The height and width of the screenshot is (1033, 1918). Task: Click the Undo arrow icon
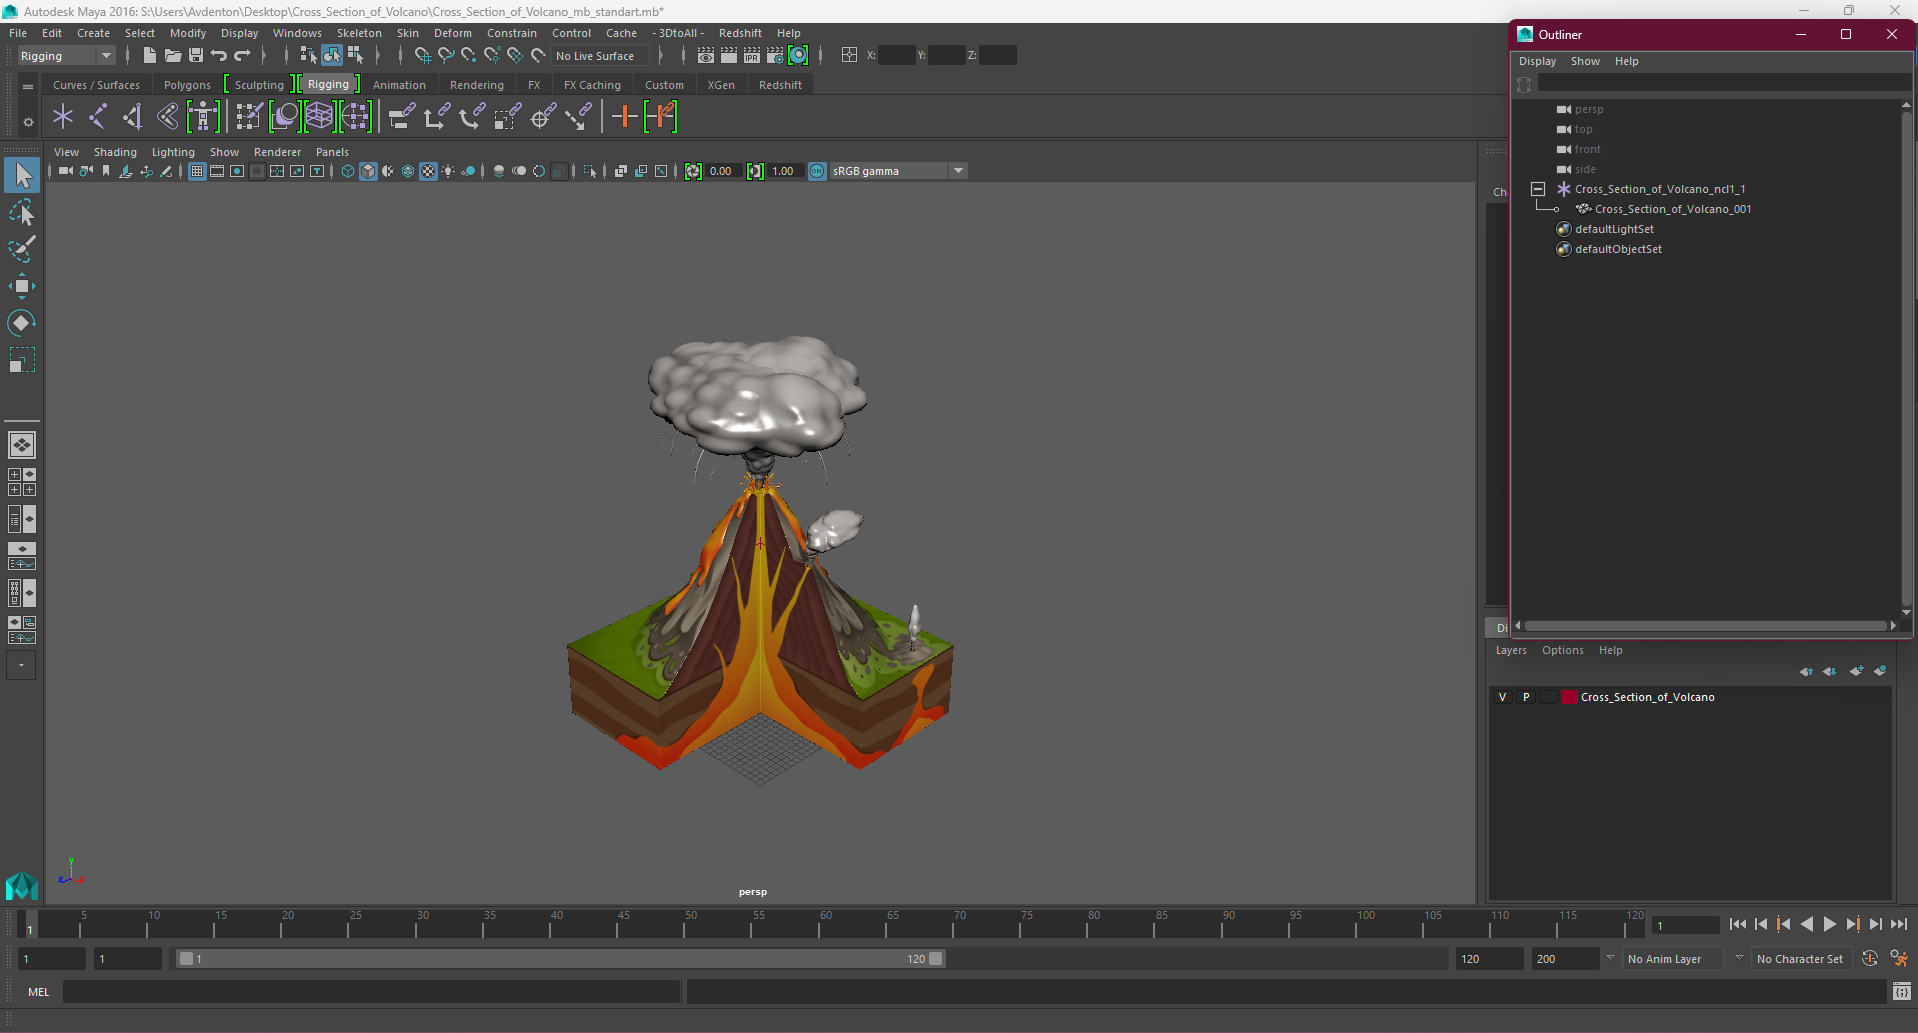pos(218,56)
